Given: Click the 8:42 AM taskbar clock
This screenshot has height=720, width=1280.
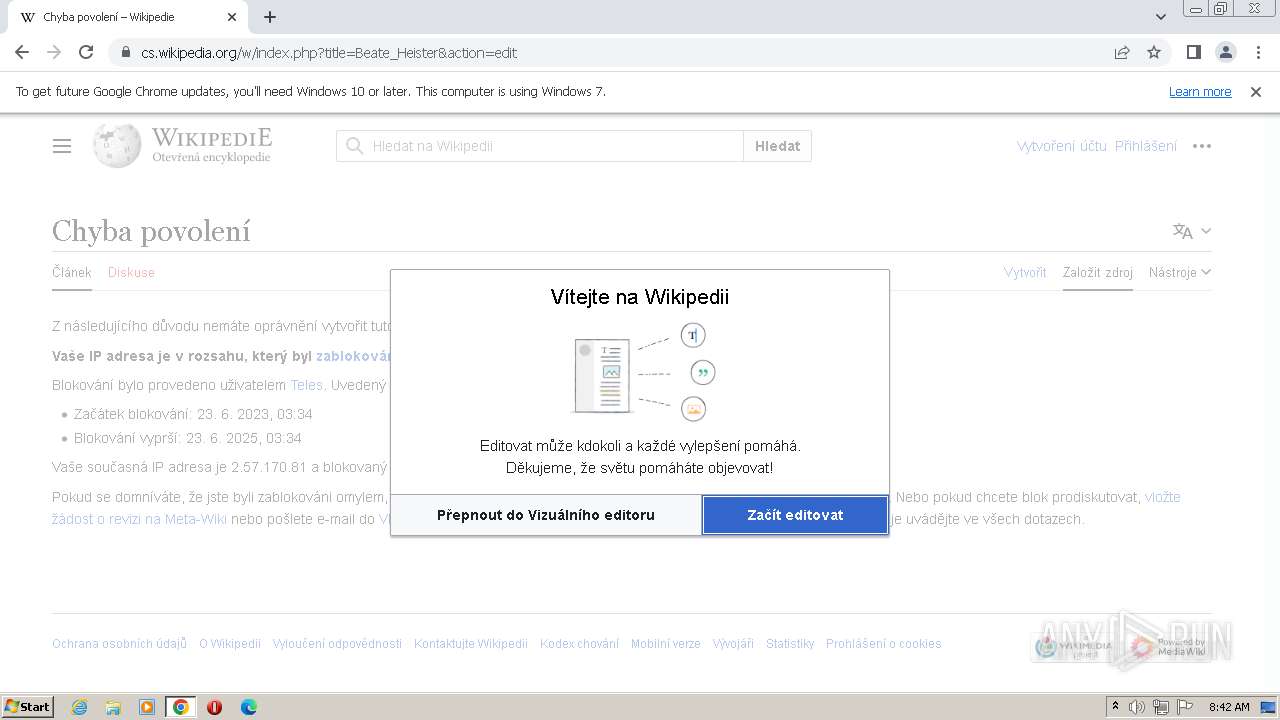Looking at the screenshot, I should 1229,707.
